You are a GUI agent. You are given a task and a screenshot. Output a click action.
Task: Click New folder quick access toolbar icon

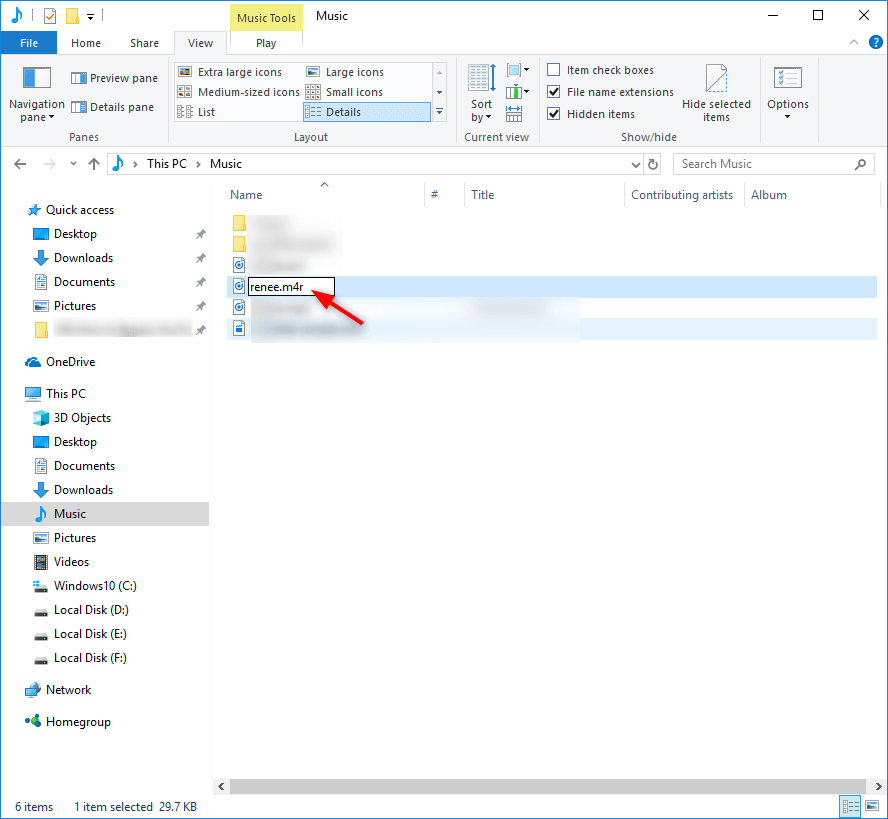pos(72,16)
